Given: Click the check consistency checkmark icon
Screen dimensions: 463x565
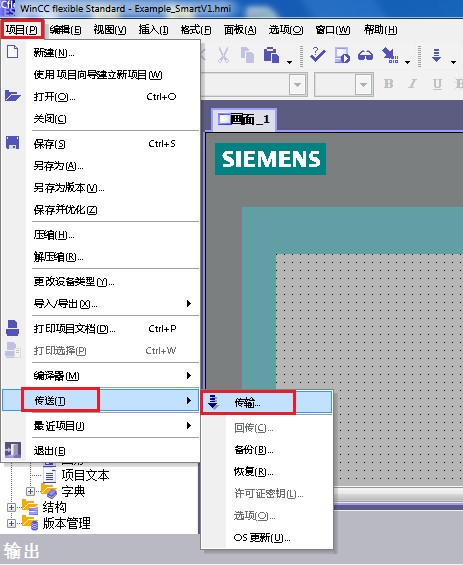Looking at the screenshot, I should [x=317, y=55].
